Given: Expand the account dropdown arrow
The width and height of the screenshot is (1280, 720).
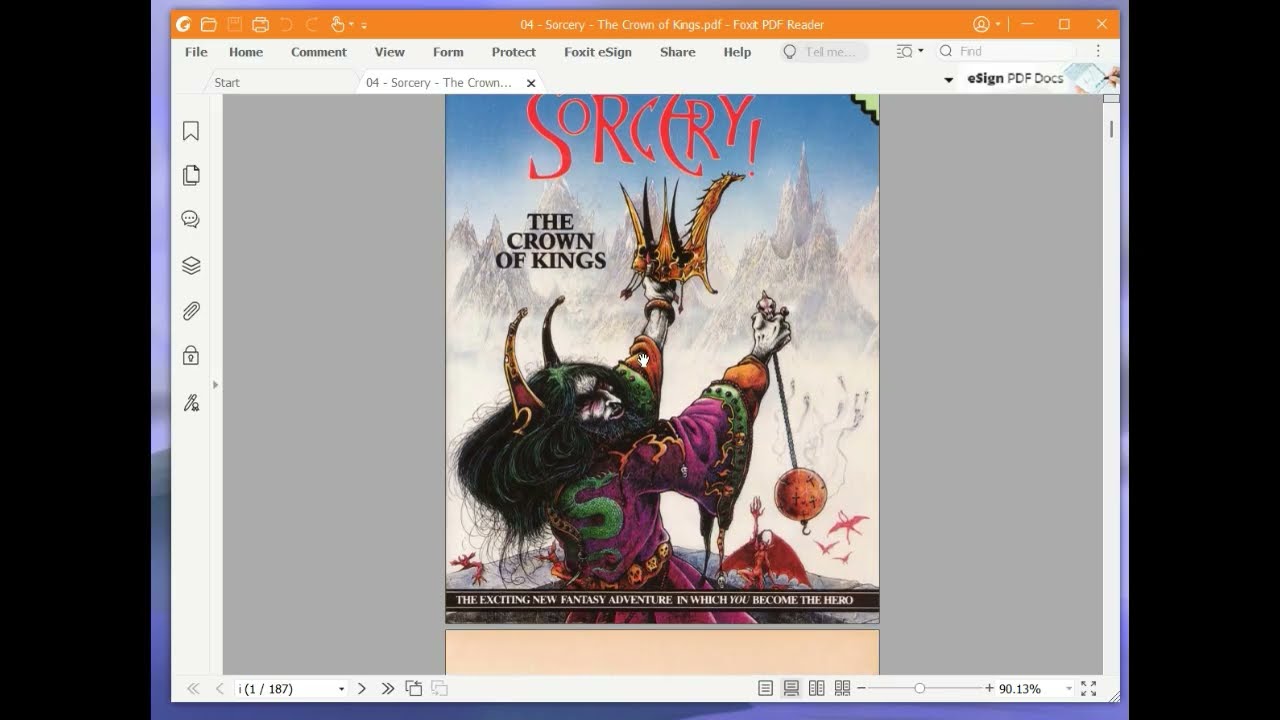Looking at the screenshot, I should [x=997, y=24].
